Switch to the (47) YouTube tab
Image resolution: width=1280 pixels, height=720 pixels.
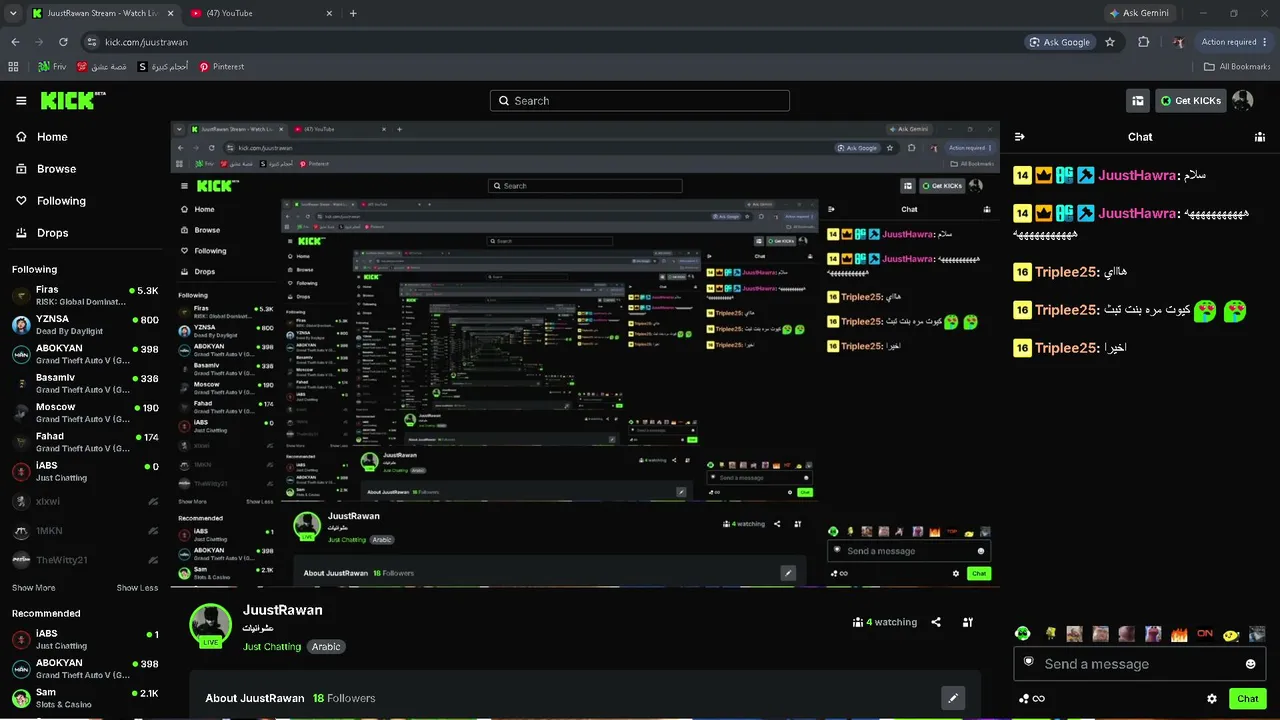click(260, 13)
